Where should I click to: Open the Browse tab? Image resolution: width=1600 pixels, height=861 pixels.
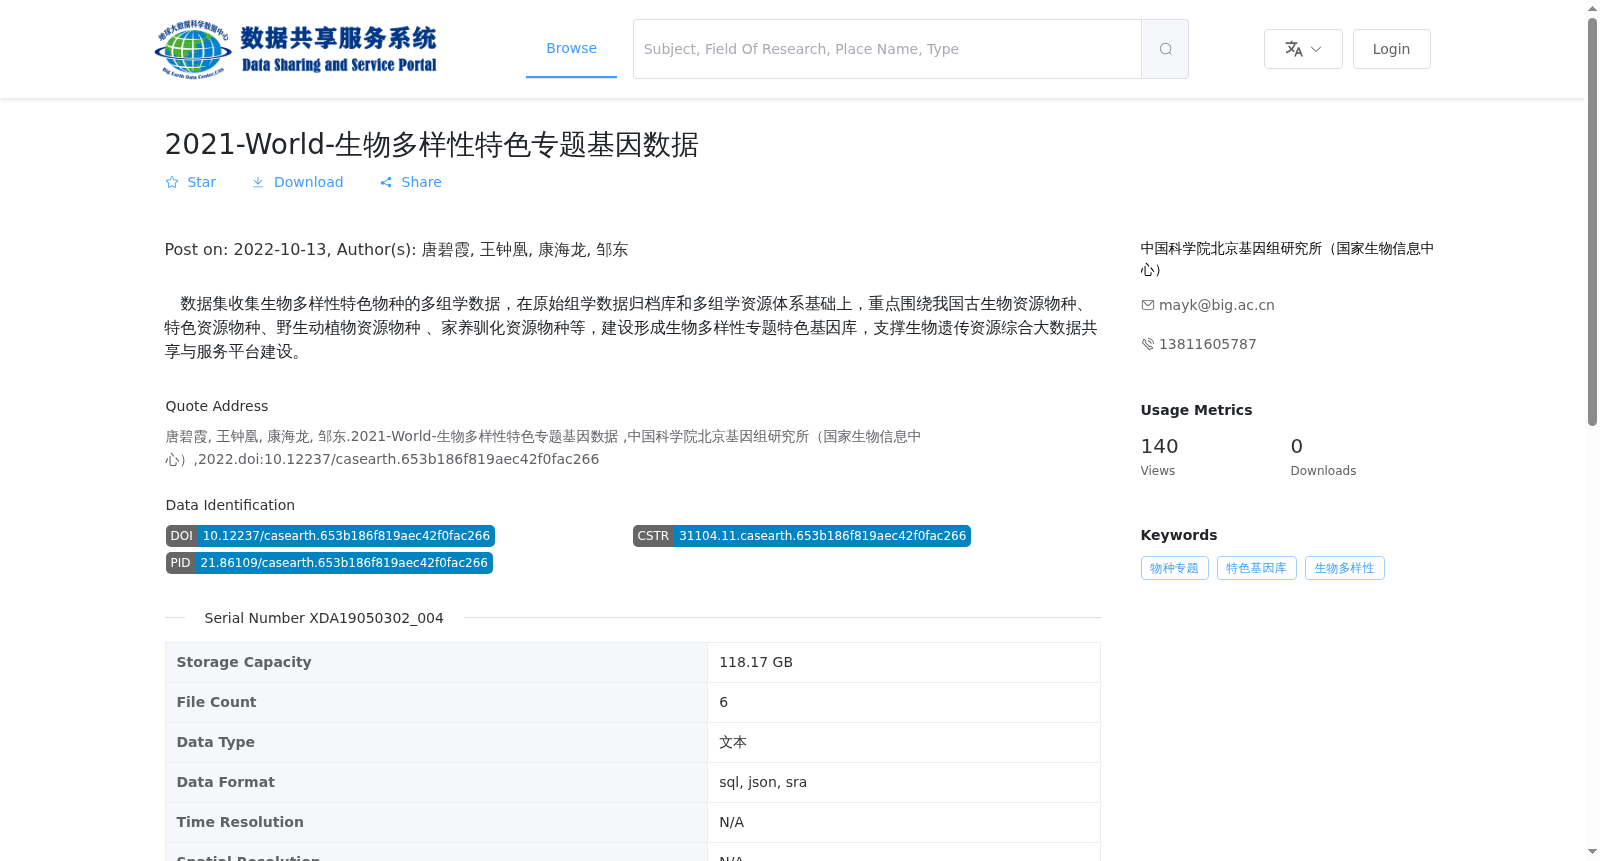(x=571, y=48)
